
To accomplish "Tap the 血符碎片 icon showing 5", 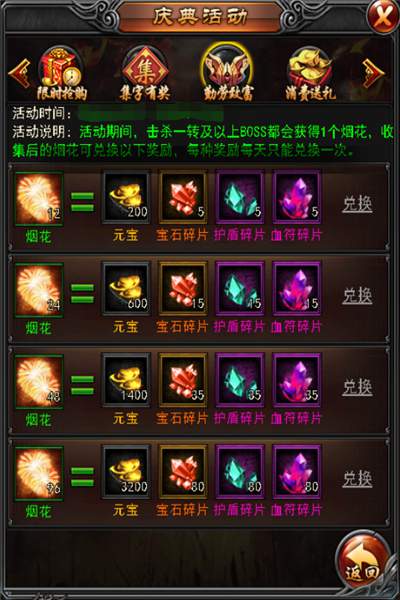I will point(296,197).
